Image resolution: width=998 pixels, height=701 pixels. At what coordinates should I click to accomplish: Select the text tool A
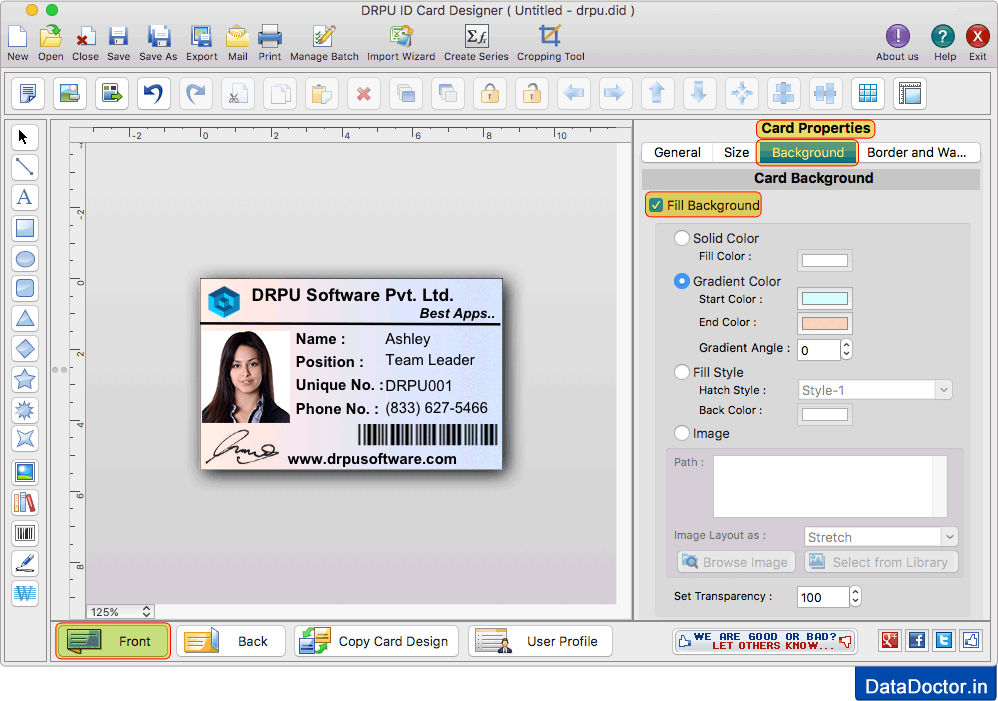24,197
